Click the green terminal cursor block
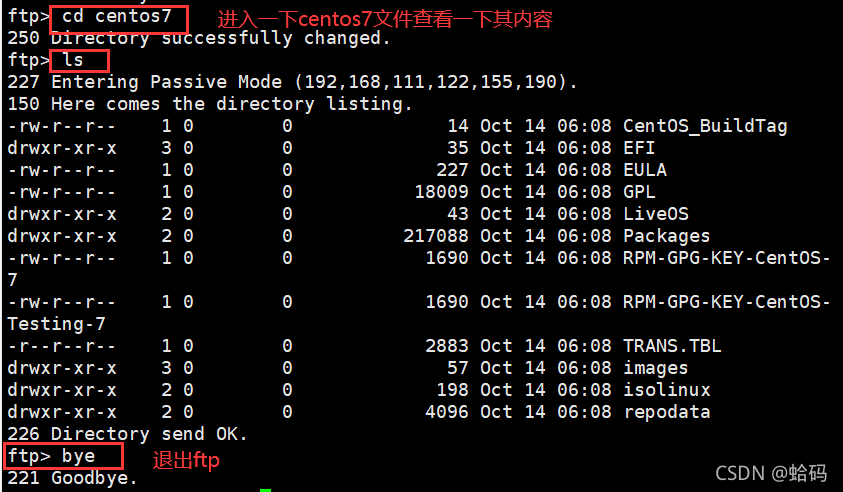Image resolution: width=843 pixels, height=492 pixels. [265, 490]
